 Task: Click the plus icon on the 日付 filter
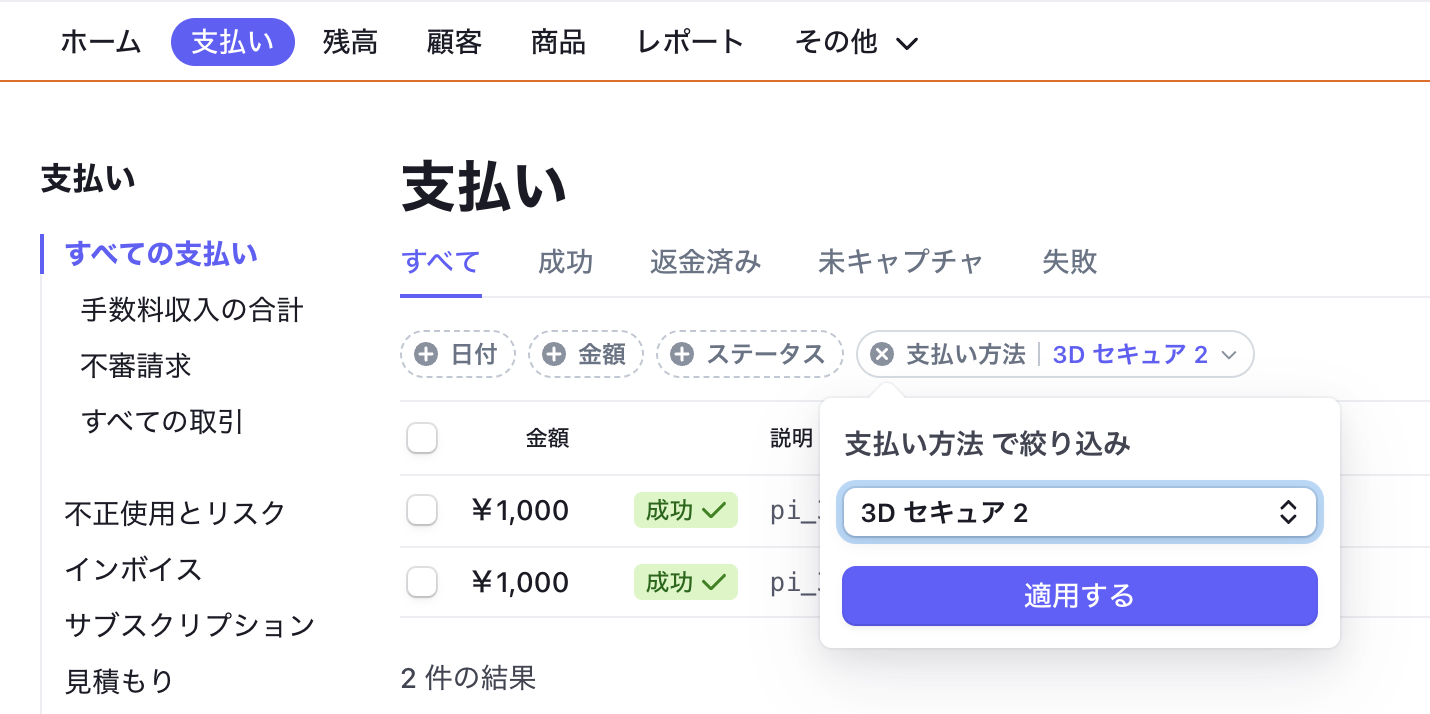tap(427, 354)
